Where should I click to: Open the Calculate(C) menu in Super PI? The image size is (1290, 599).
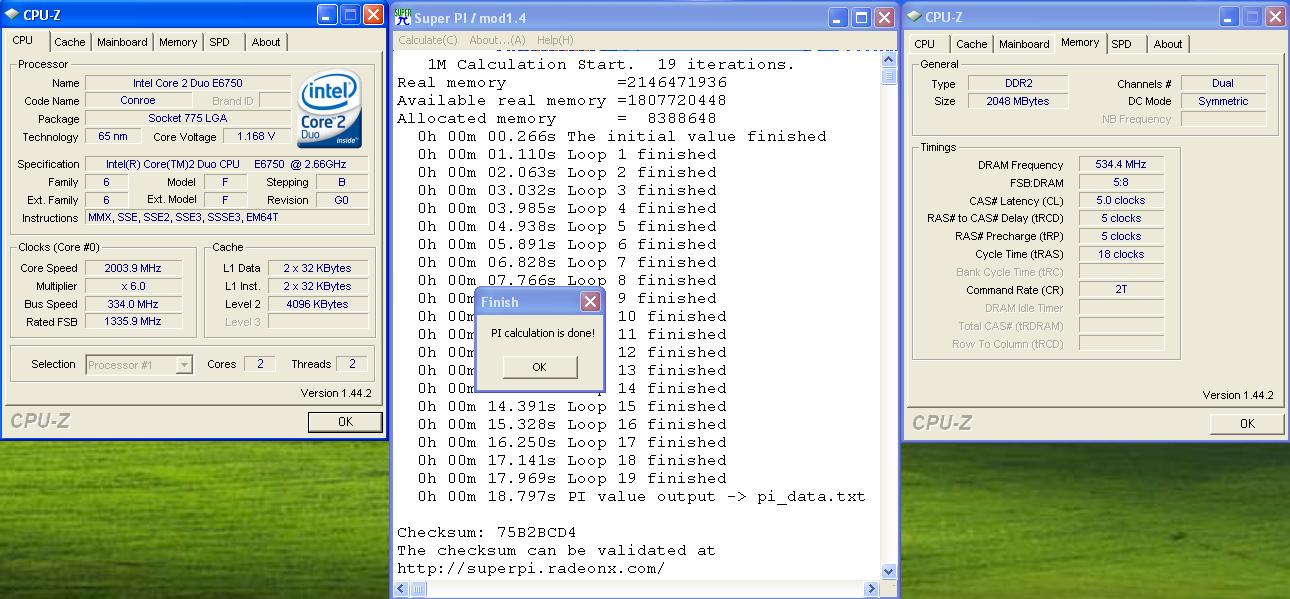coord(428,40)
